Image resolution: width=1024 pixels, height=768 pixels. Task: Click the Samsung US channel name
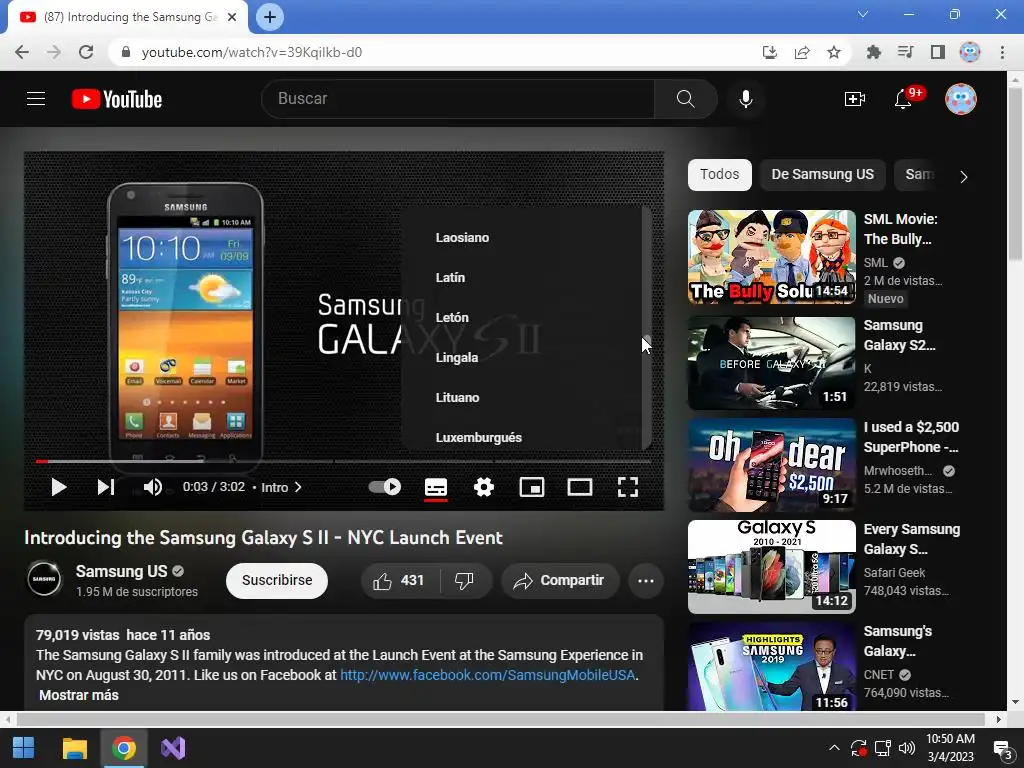coord(121,571)
